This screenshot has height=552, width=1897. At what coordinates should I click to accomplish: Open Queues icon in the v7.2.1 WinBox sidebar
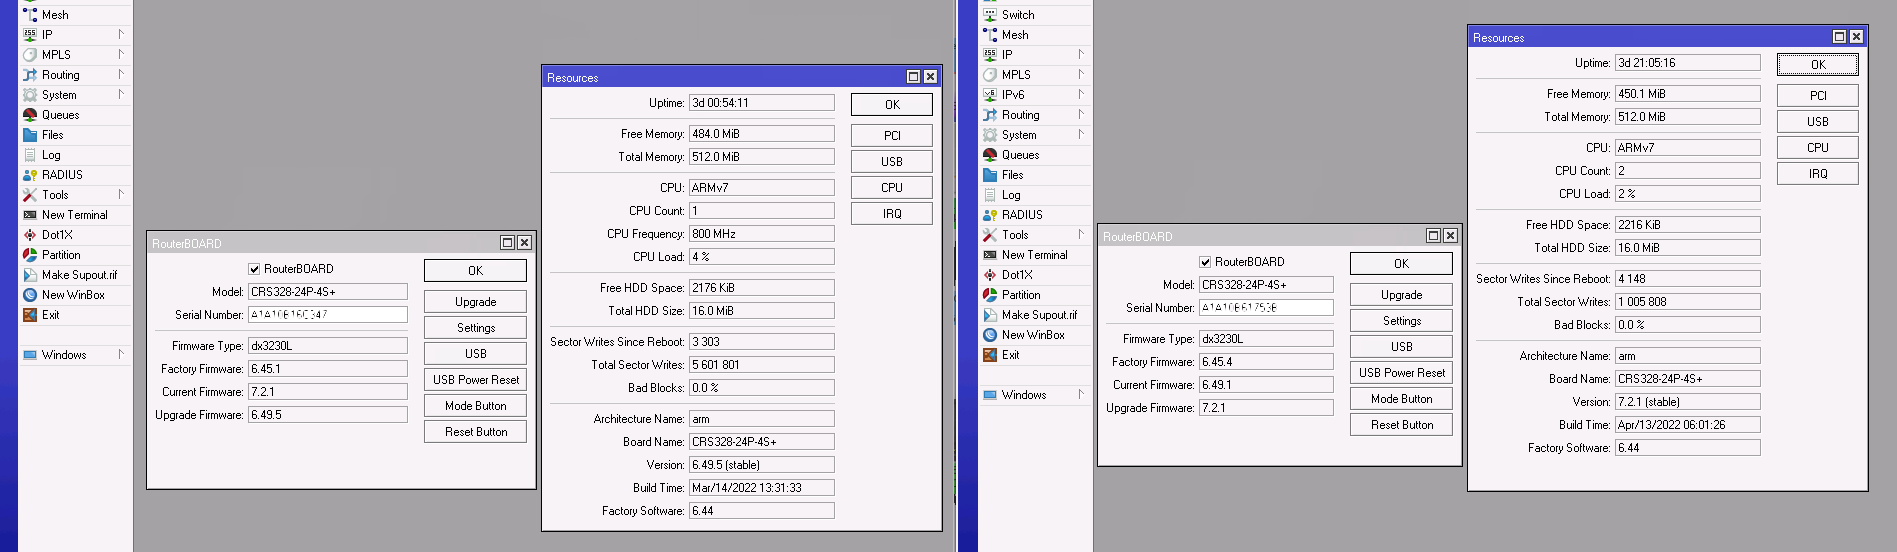pos(990,155)
